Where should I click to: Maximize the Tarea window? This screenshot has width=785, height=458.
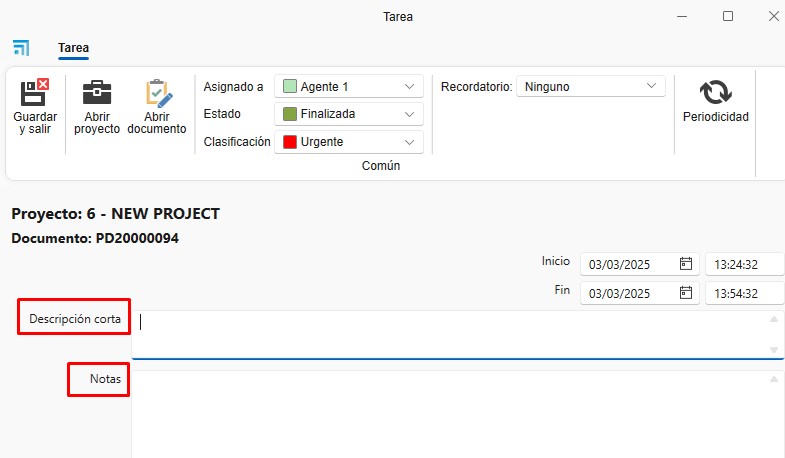[728, 17]
